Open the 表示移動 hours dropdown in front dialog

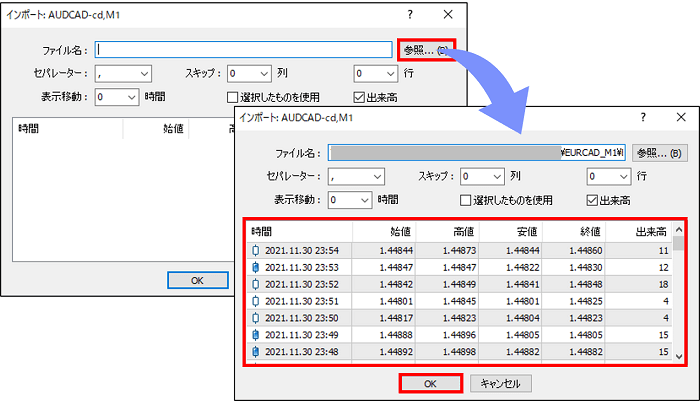(x=352, y=199)
